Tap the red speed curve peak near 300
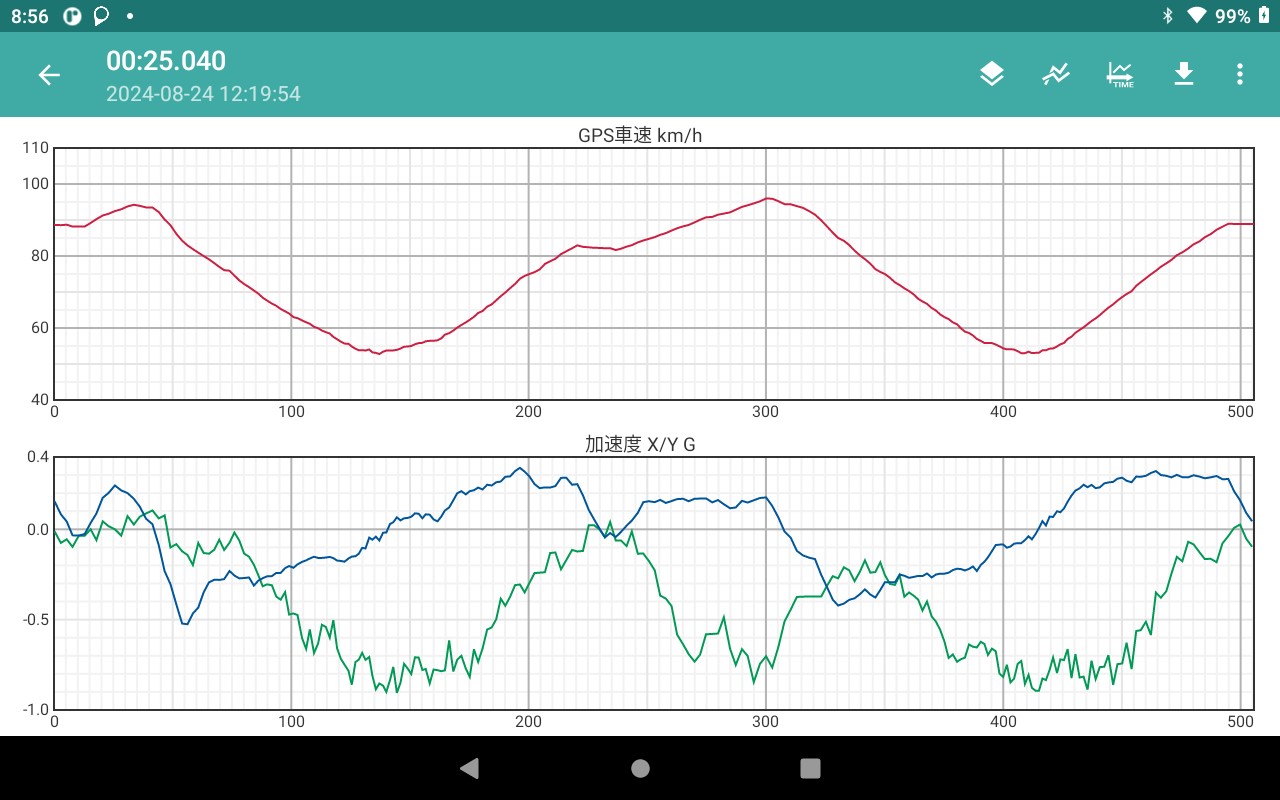The height and width of the screenshot is (800, 1280). [767, 198]
